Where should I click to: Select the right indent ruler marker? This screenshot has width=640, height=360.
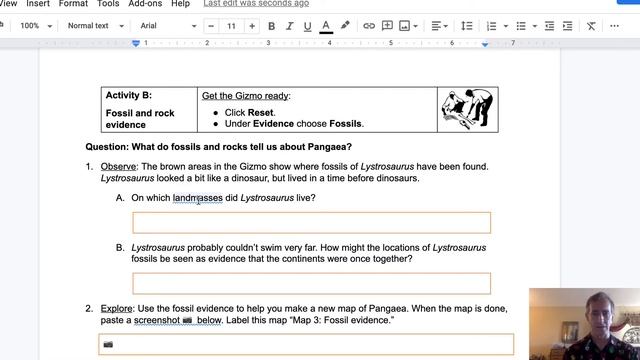pos(485,44)
